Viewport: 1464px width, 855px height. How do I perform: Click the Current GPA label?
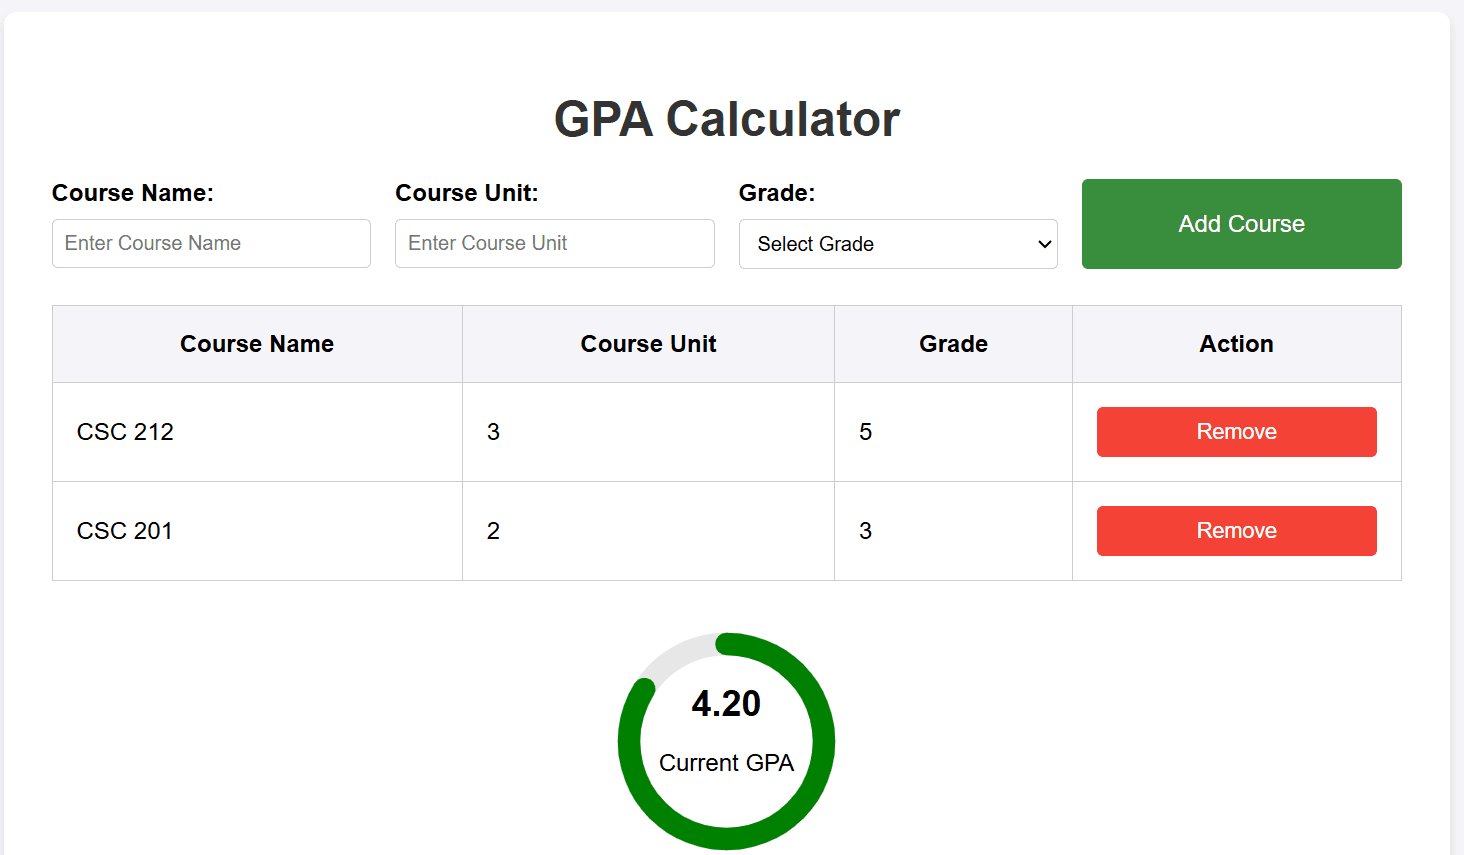pyautogui.click(x=726, y=762)
